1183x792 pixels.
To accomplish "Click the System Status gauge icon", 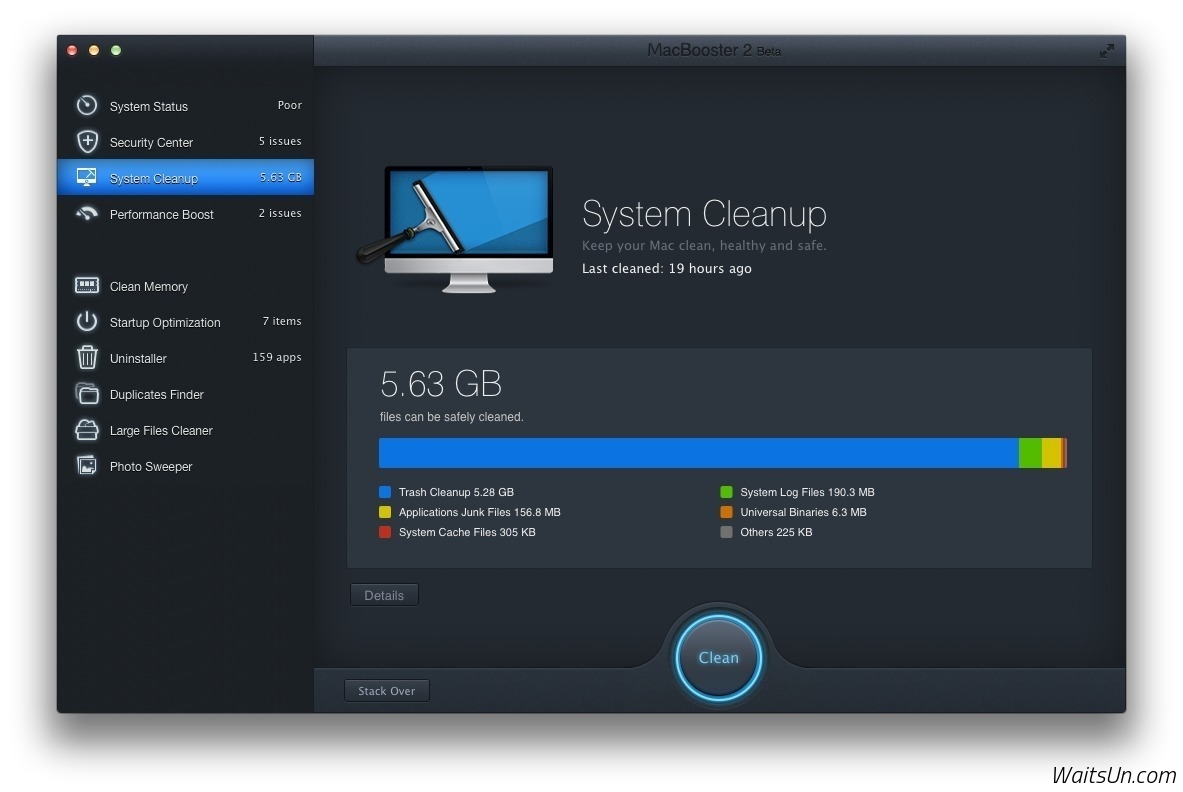I will (87, 105).
